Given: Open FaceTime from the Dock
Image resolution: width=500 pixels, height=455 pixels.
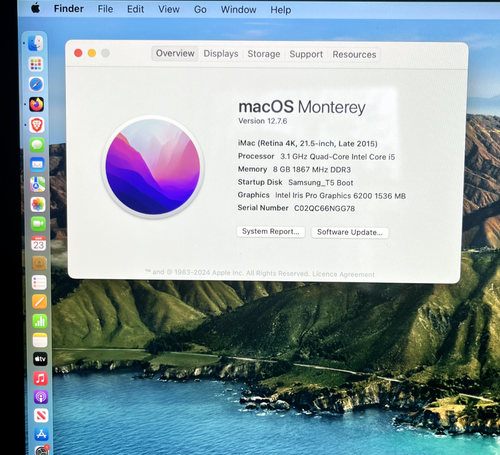Looking at the screenshot, I should [38, 224].
